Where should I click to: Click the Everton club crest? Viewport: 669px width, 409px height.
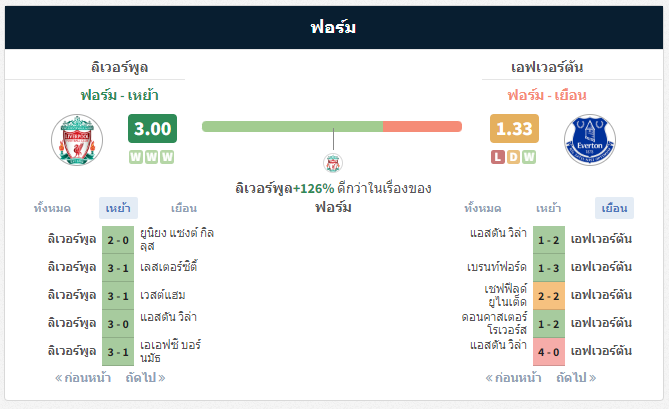590,140
